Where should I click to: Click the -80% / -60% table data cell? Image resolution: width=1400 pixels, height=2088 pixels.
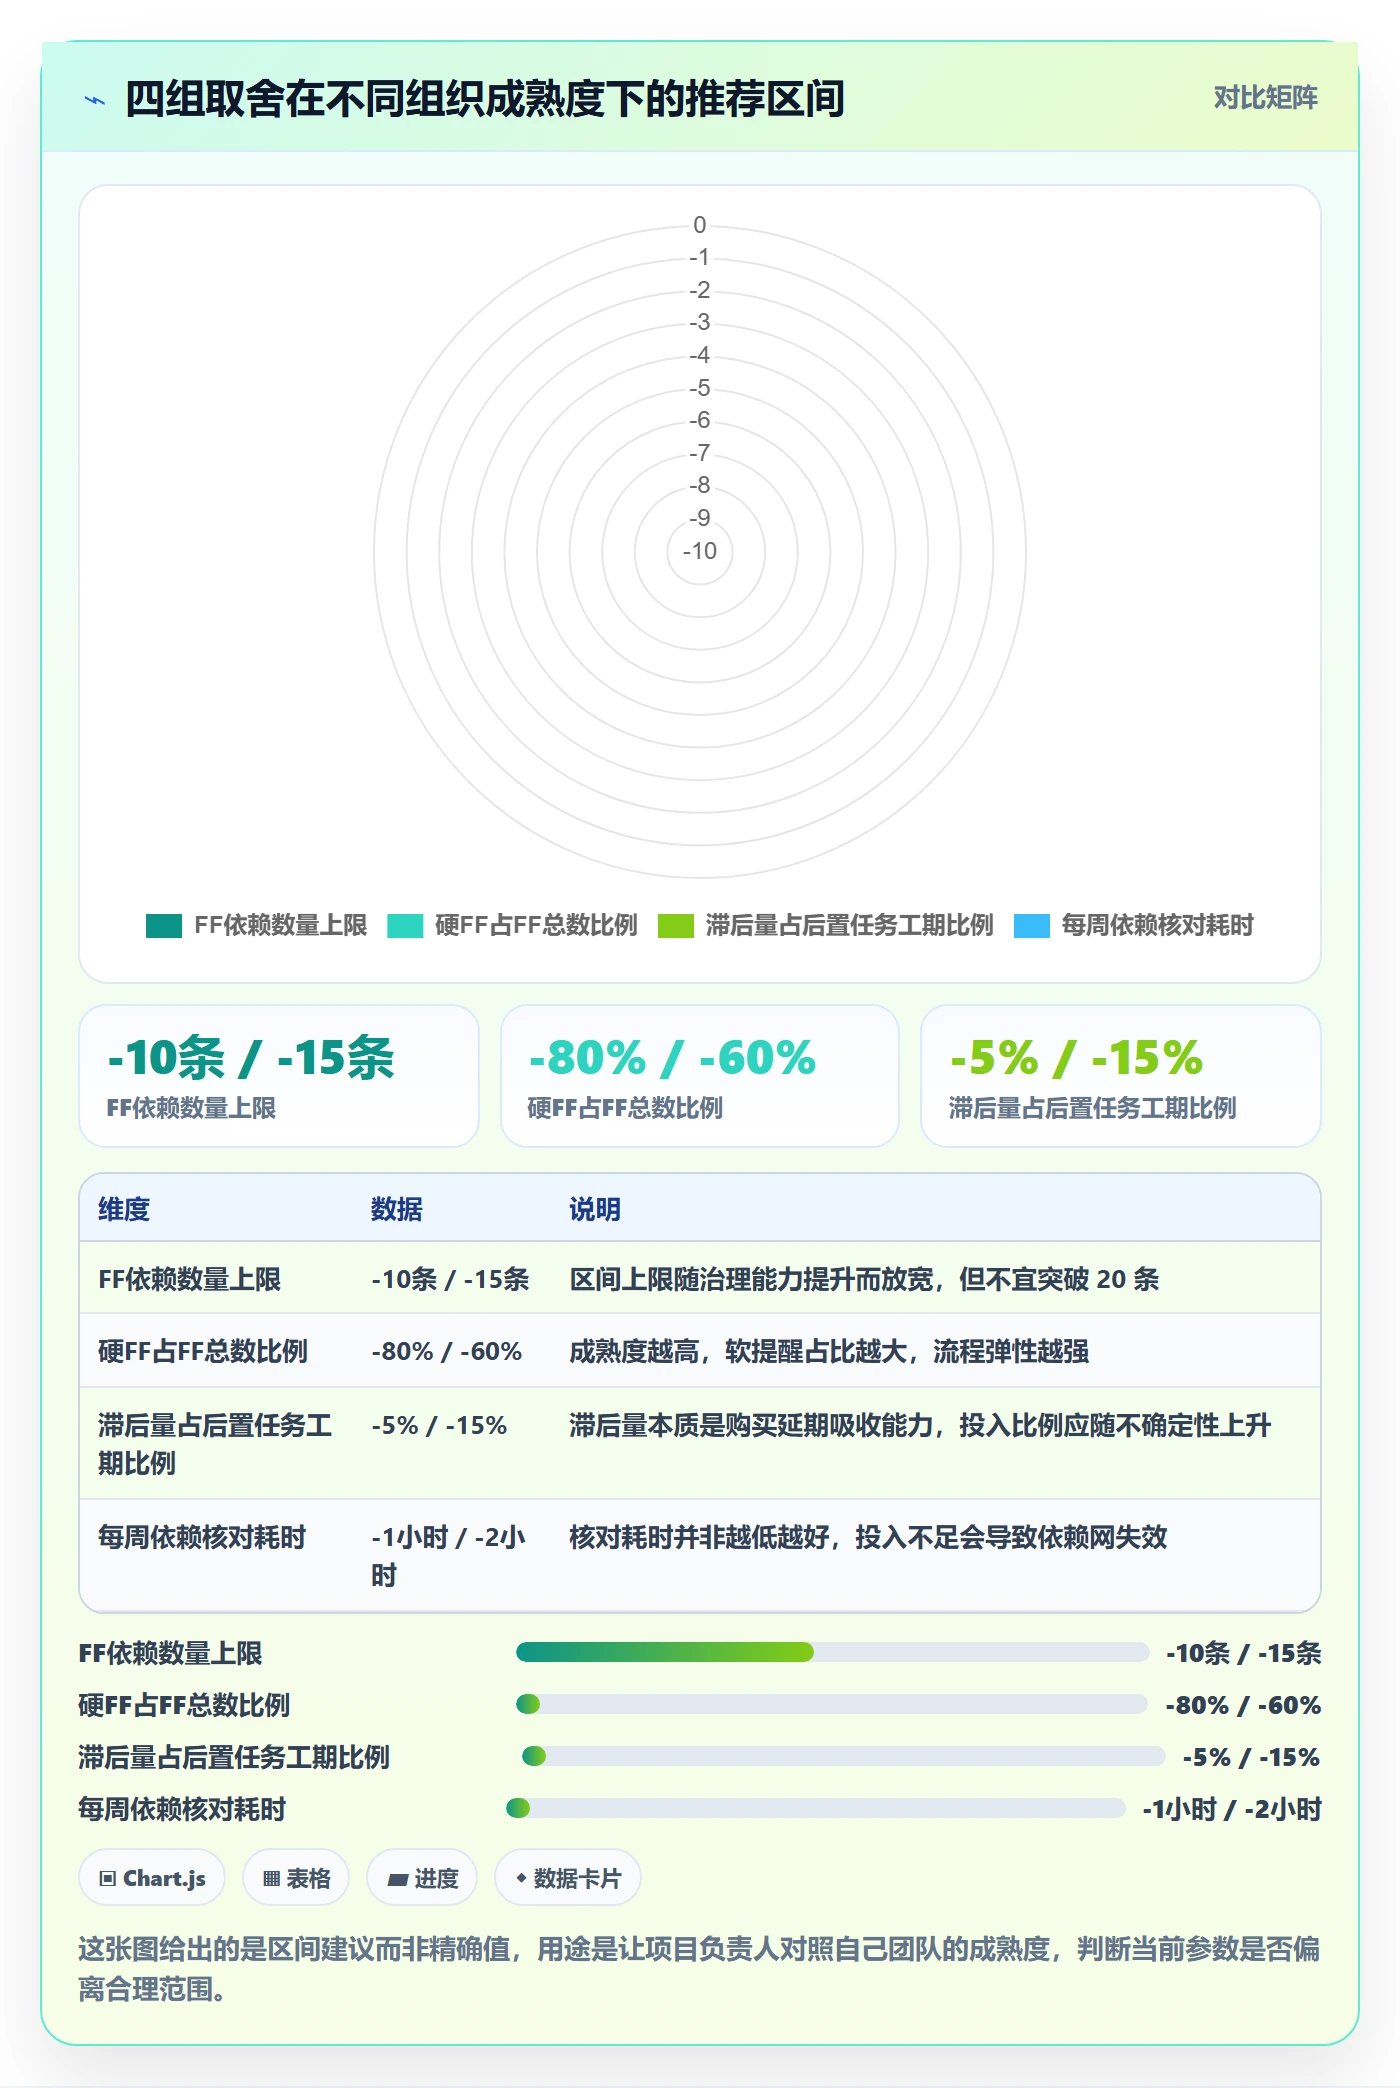point(447,1351)
